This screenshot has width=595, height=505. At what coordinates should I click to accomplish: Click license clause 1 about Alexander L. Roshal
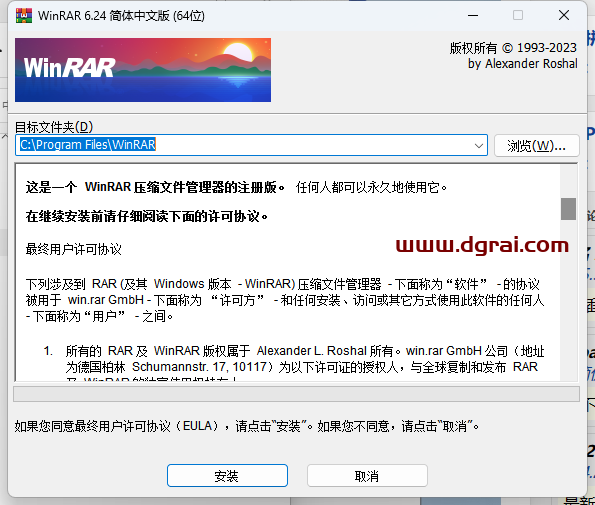(294, 362)
